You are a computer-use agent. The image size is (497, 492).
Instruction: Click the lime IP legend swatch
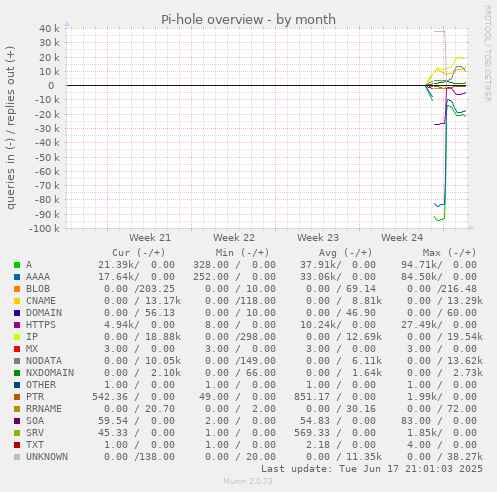(x=17, y=337)
